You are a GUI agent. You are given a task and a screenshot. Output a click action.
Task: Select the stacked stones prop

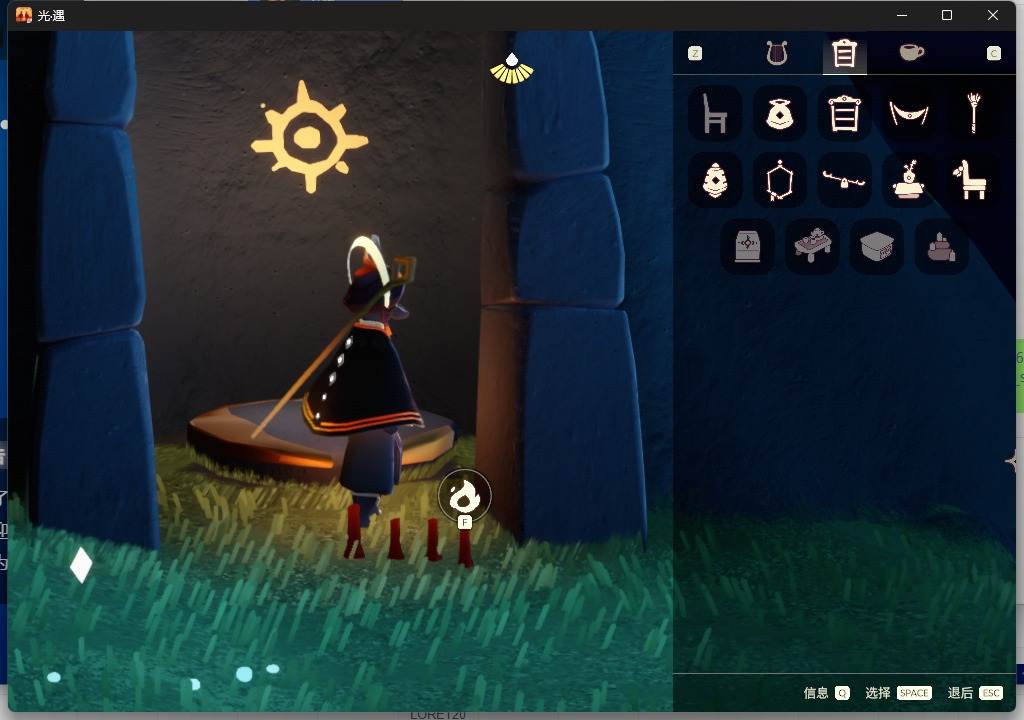(x=942, y=246)
